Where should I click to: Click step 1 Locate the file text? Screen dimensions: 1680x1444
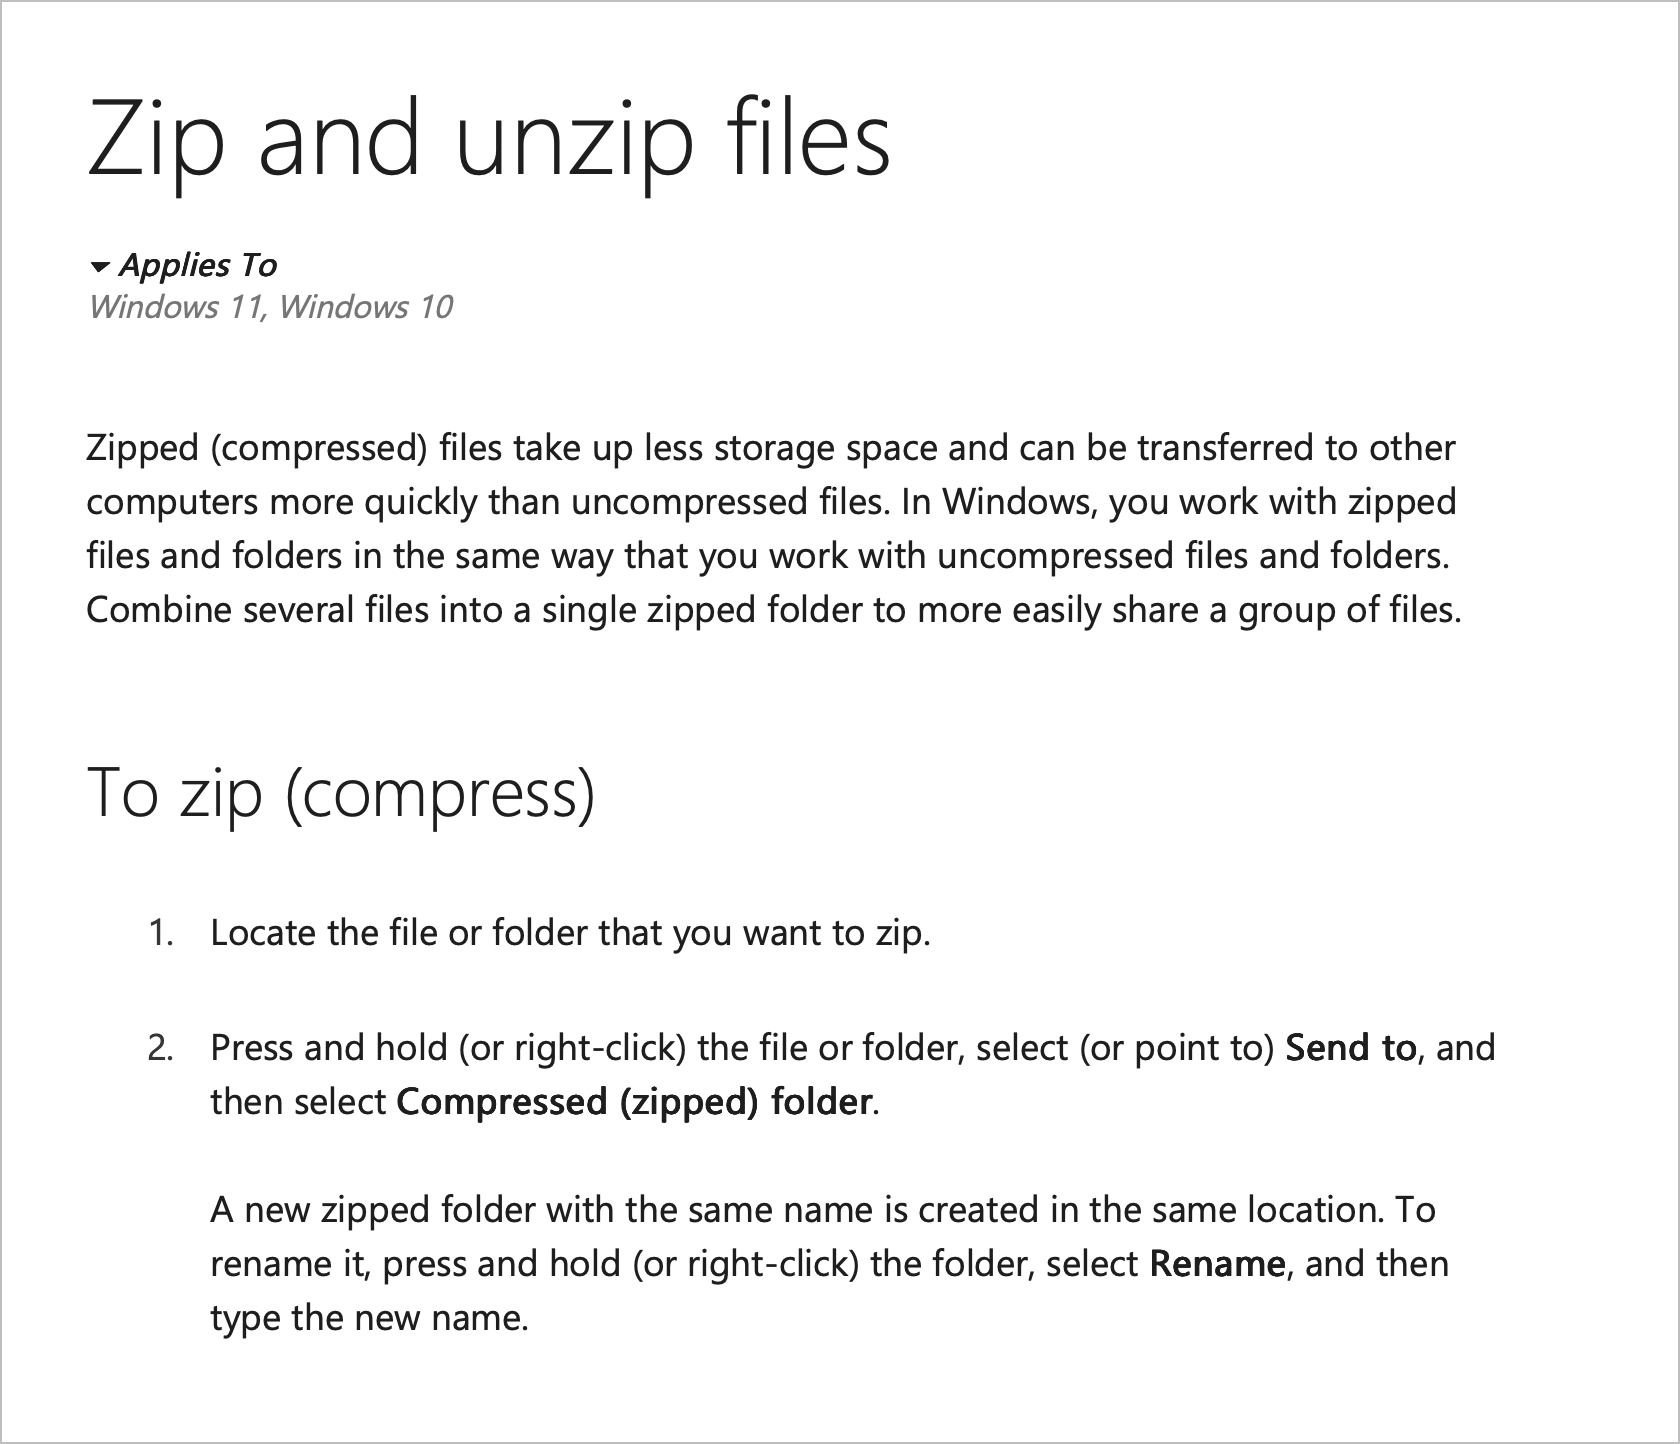[570, 933]
